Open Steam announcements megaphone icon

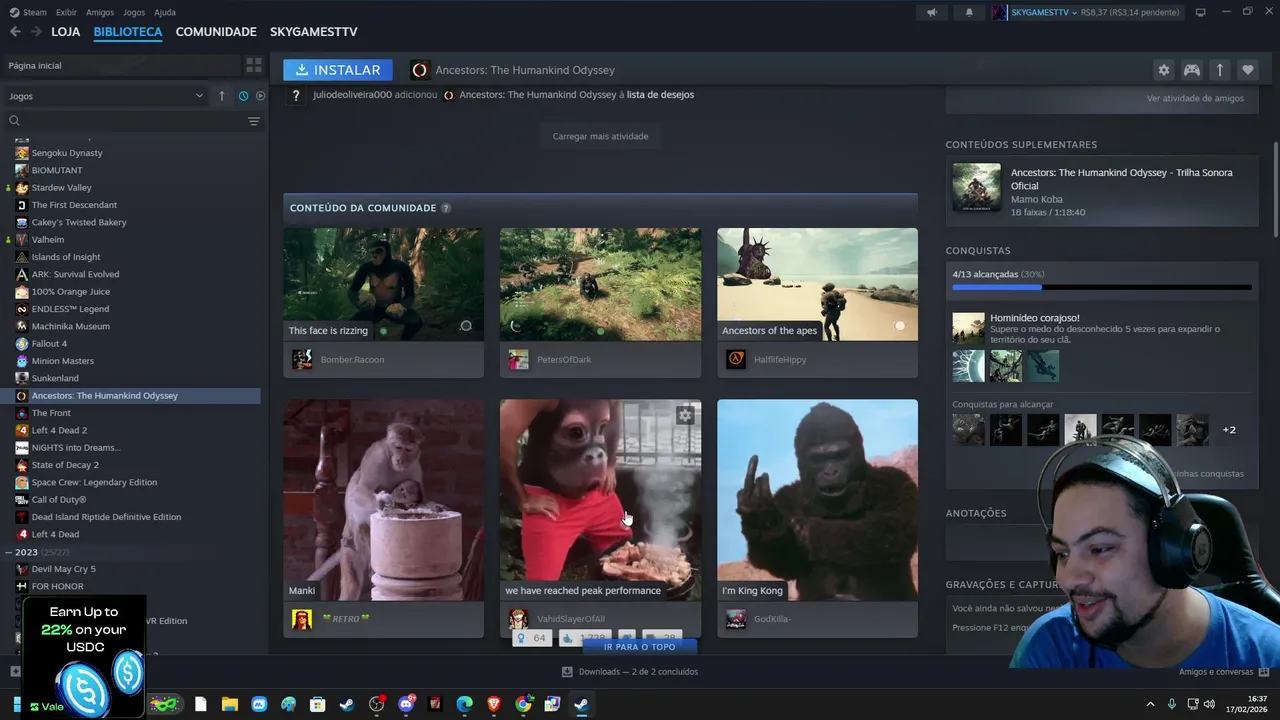932,12
